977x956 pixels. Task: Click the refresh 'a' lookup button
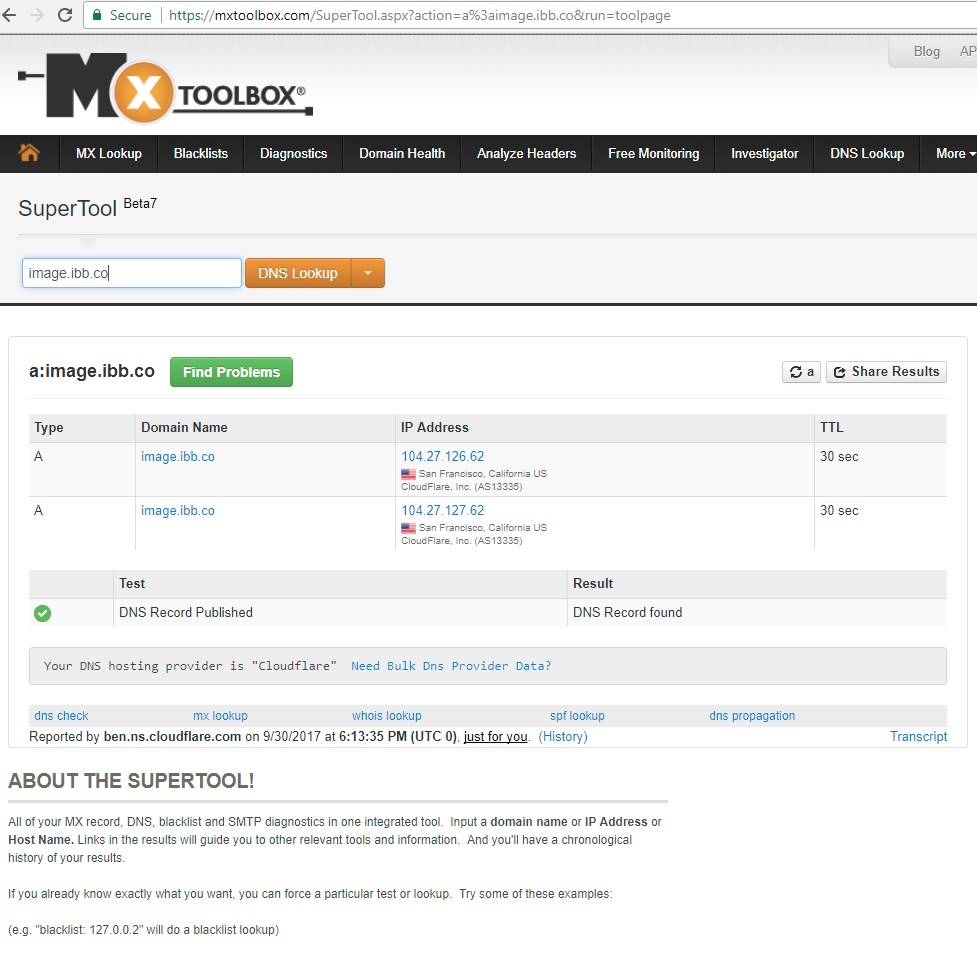[801, 372]
